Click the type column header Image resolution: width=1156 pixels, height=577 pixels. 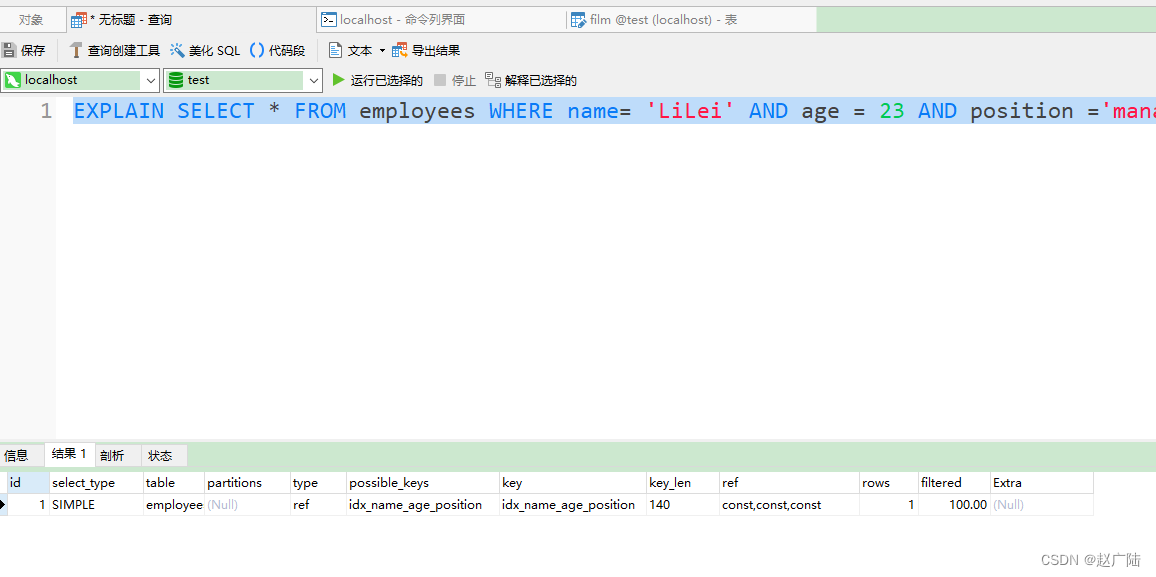point(318,483)
